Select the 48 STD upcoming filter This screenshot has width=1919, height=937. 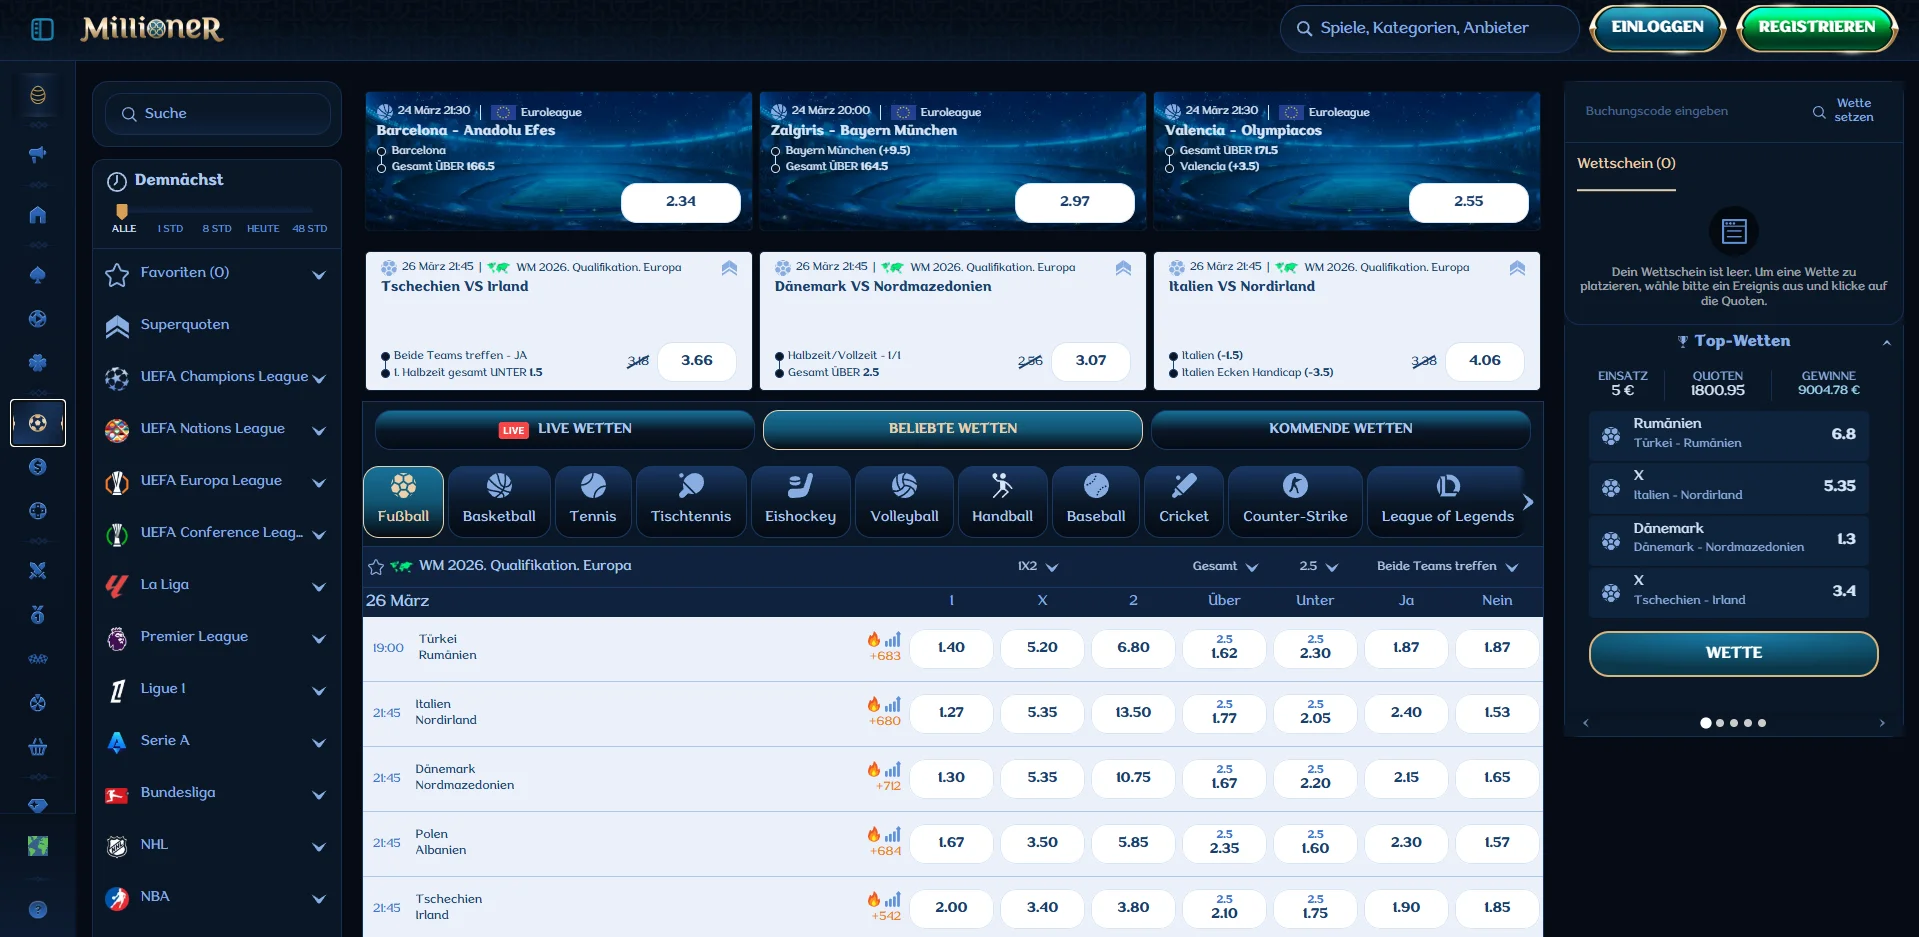(x=309, y=228)
